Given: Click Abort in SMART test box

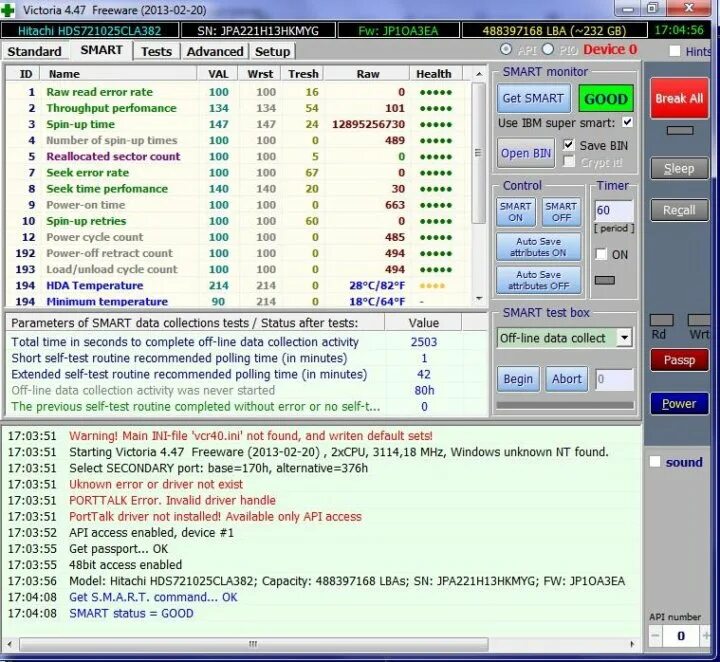Looking at the screenshot, I should click(x=567, y=379).
